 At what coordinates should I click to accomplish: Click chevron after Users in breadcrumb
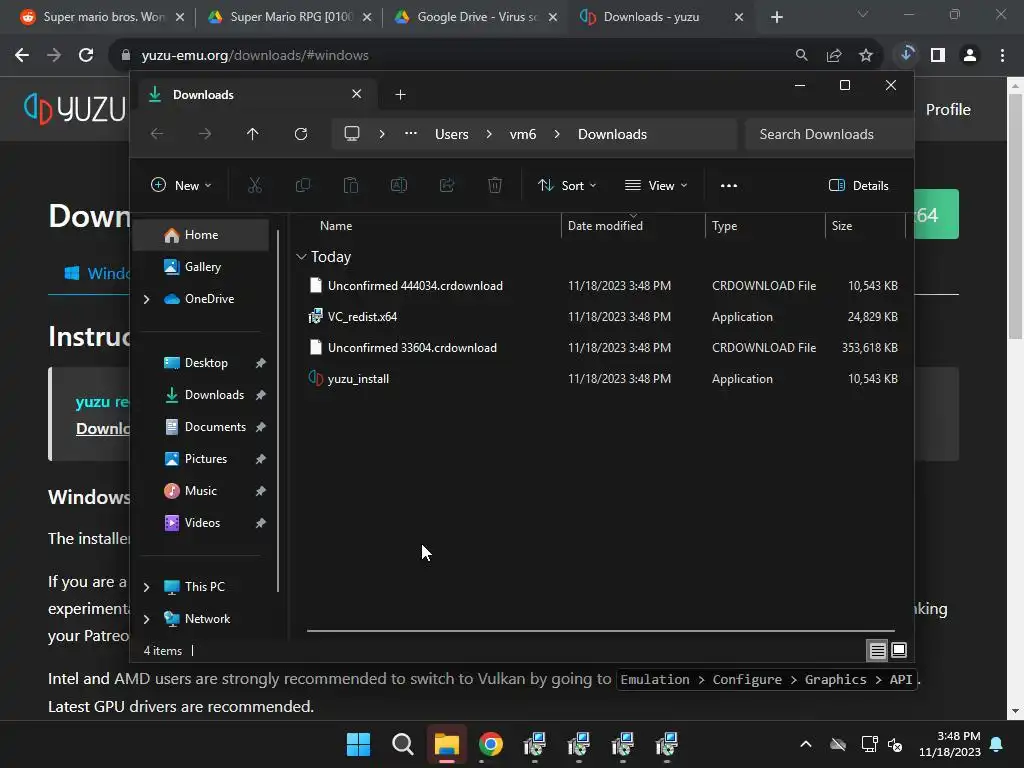click(489, 134)
